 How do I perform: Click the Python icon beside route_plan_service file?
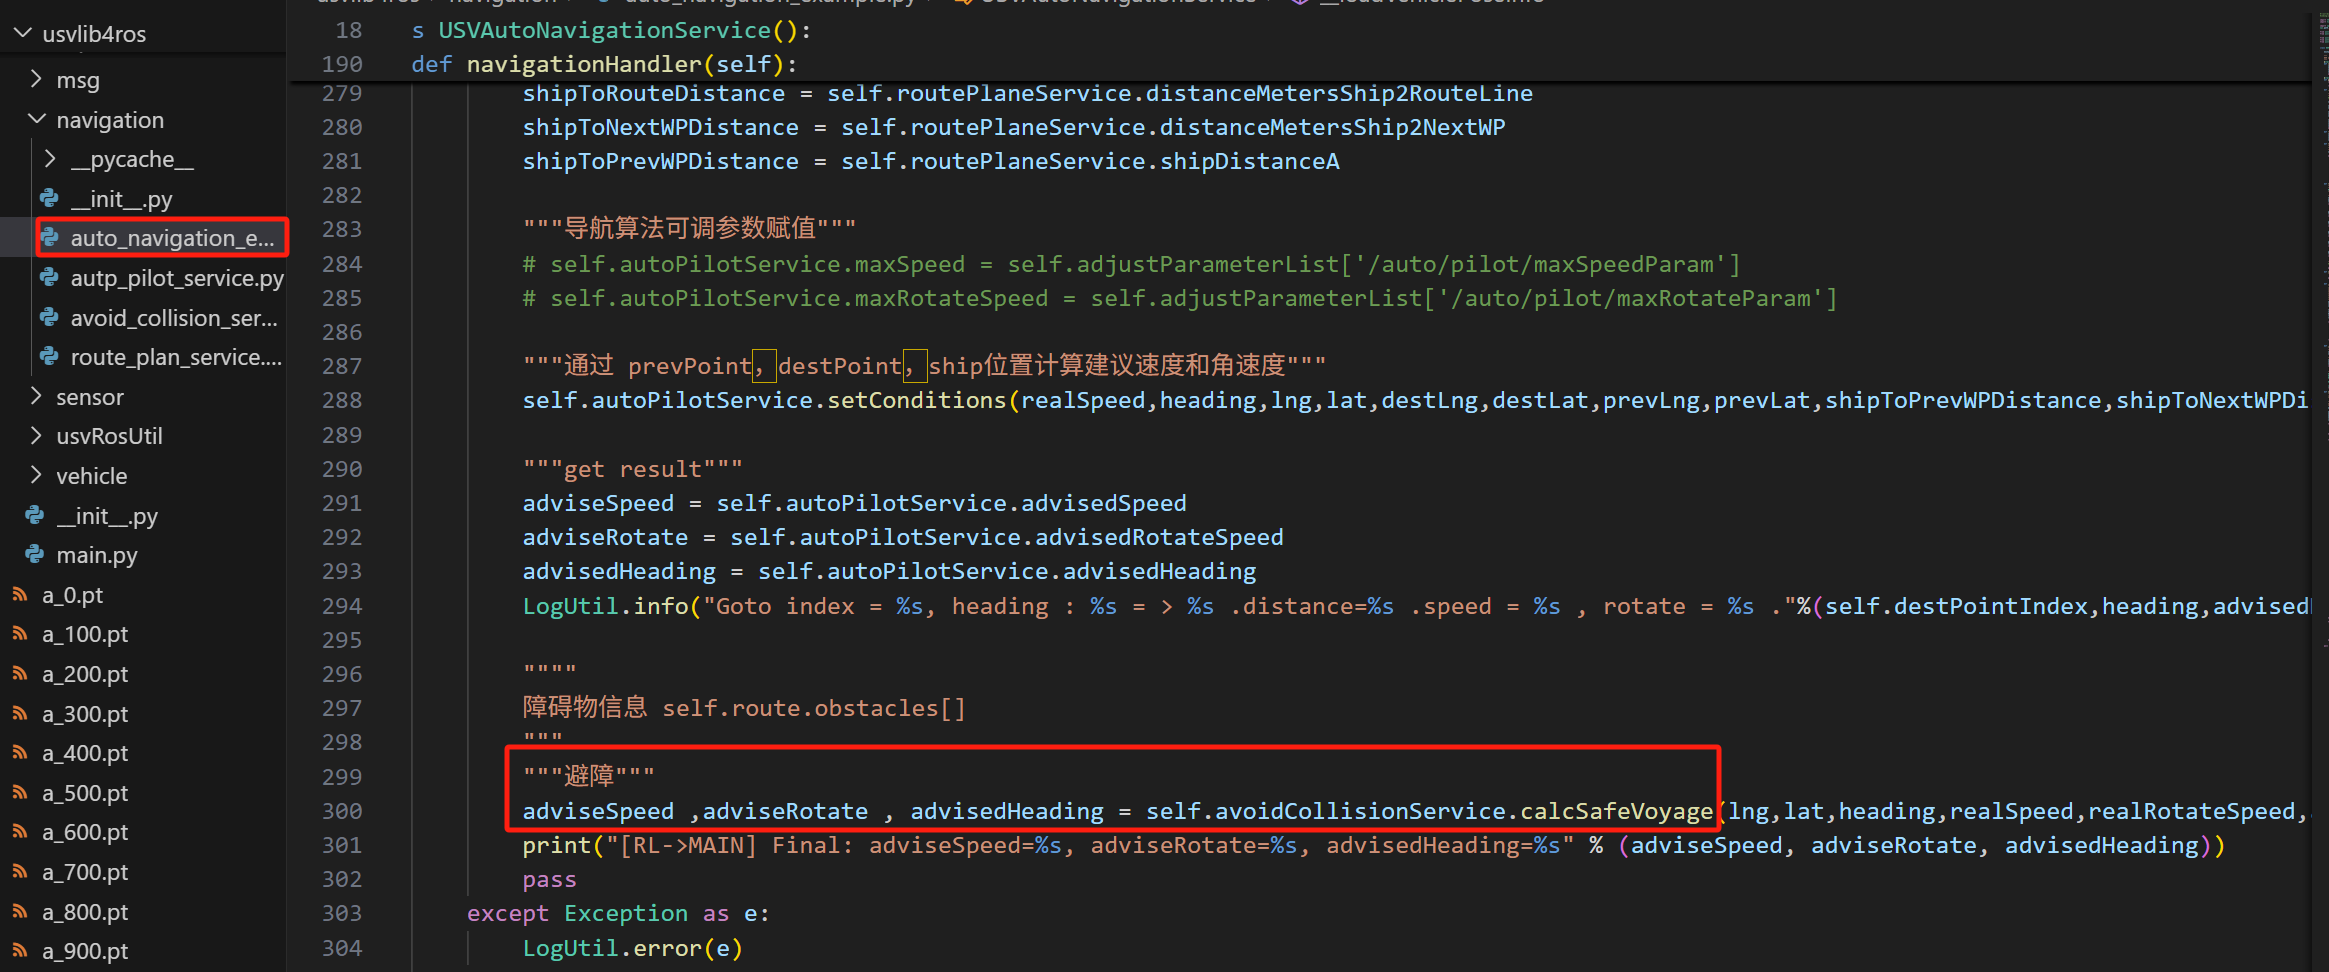point(49,357)
